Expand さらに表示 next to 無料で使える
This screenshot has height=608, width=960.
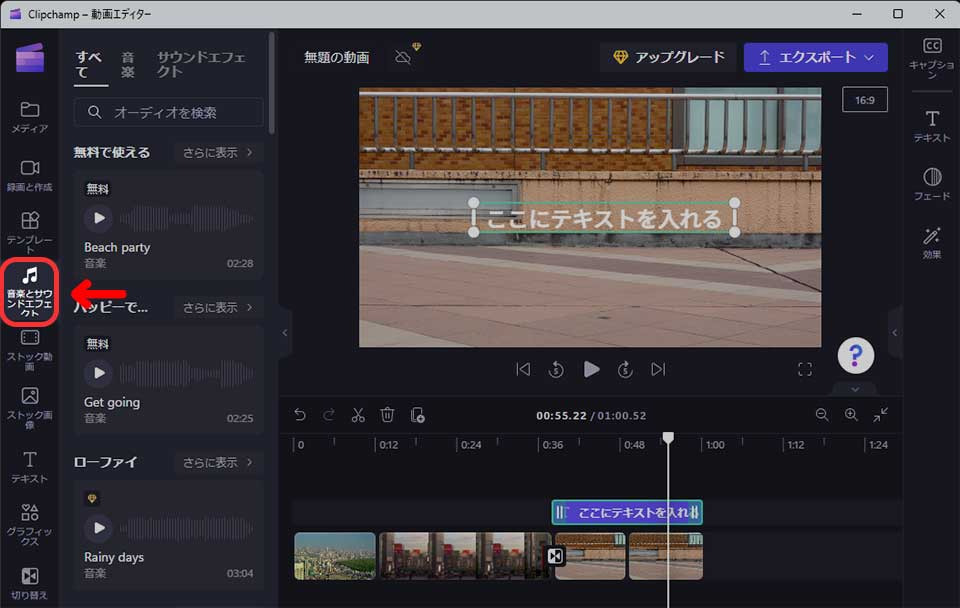(x=218, y=152)
